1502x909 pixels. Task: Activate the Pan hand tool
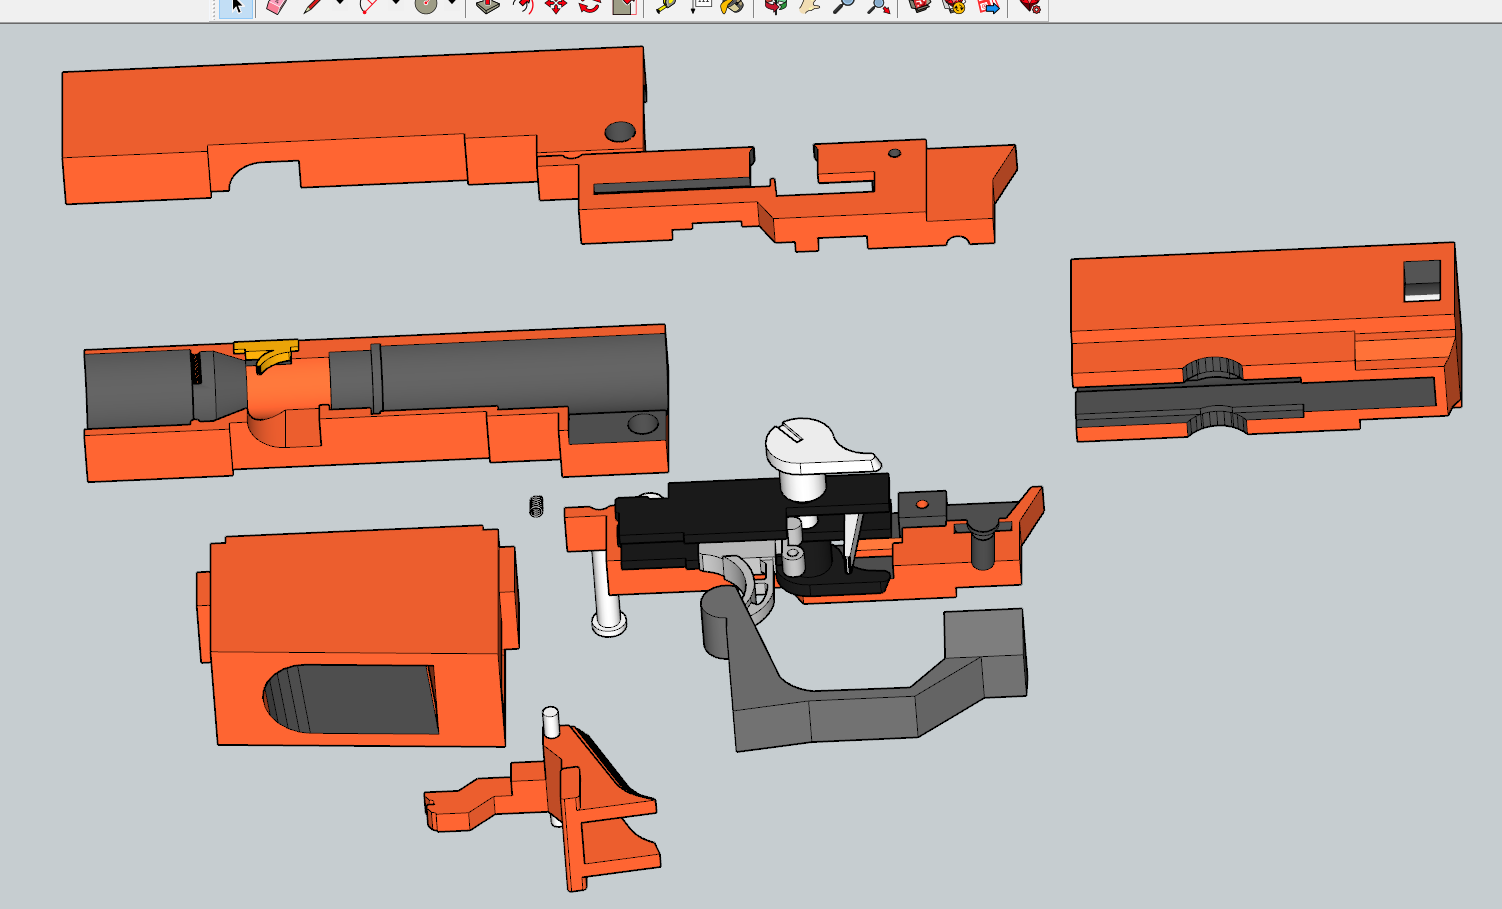pyautogui.click(x=809, y=6)
